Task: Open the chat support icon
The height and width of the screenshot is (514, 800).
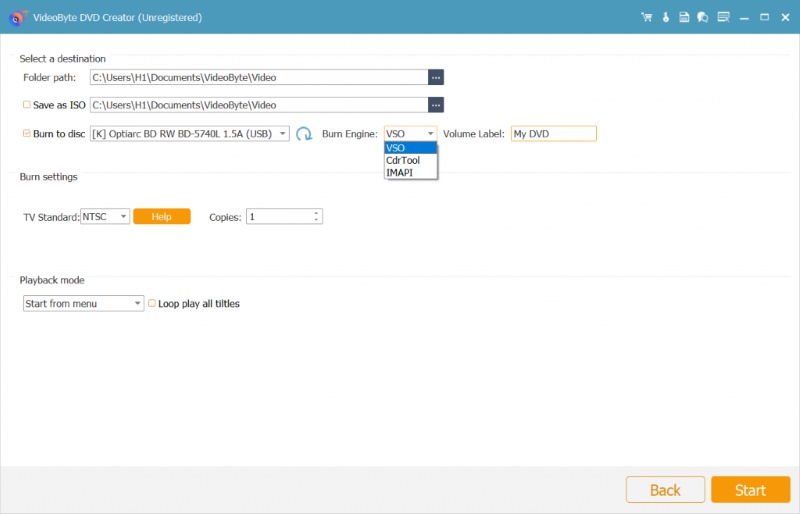Action: 703,17
